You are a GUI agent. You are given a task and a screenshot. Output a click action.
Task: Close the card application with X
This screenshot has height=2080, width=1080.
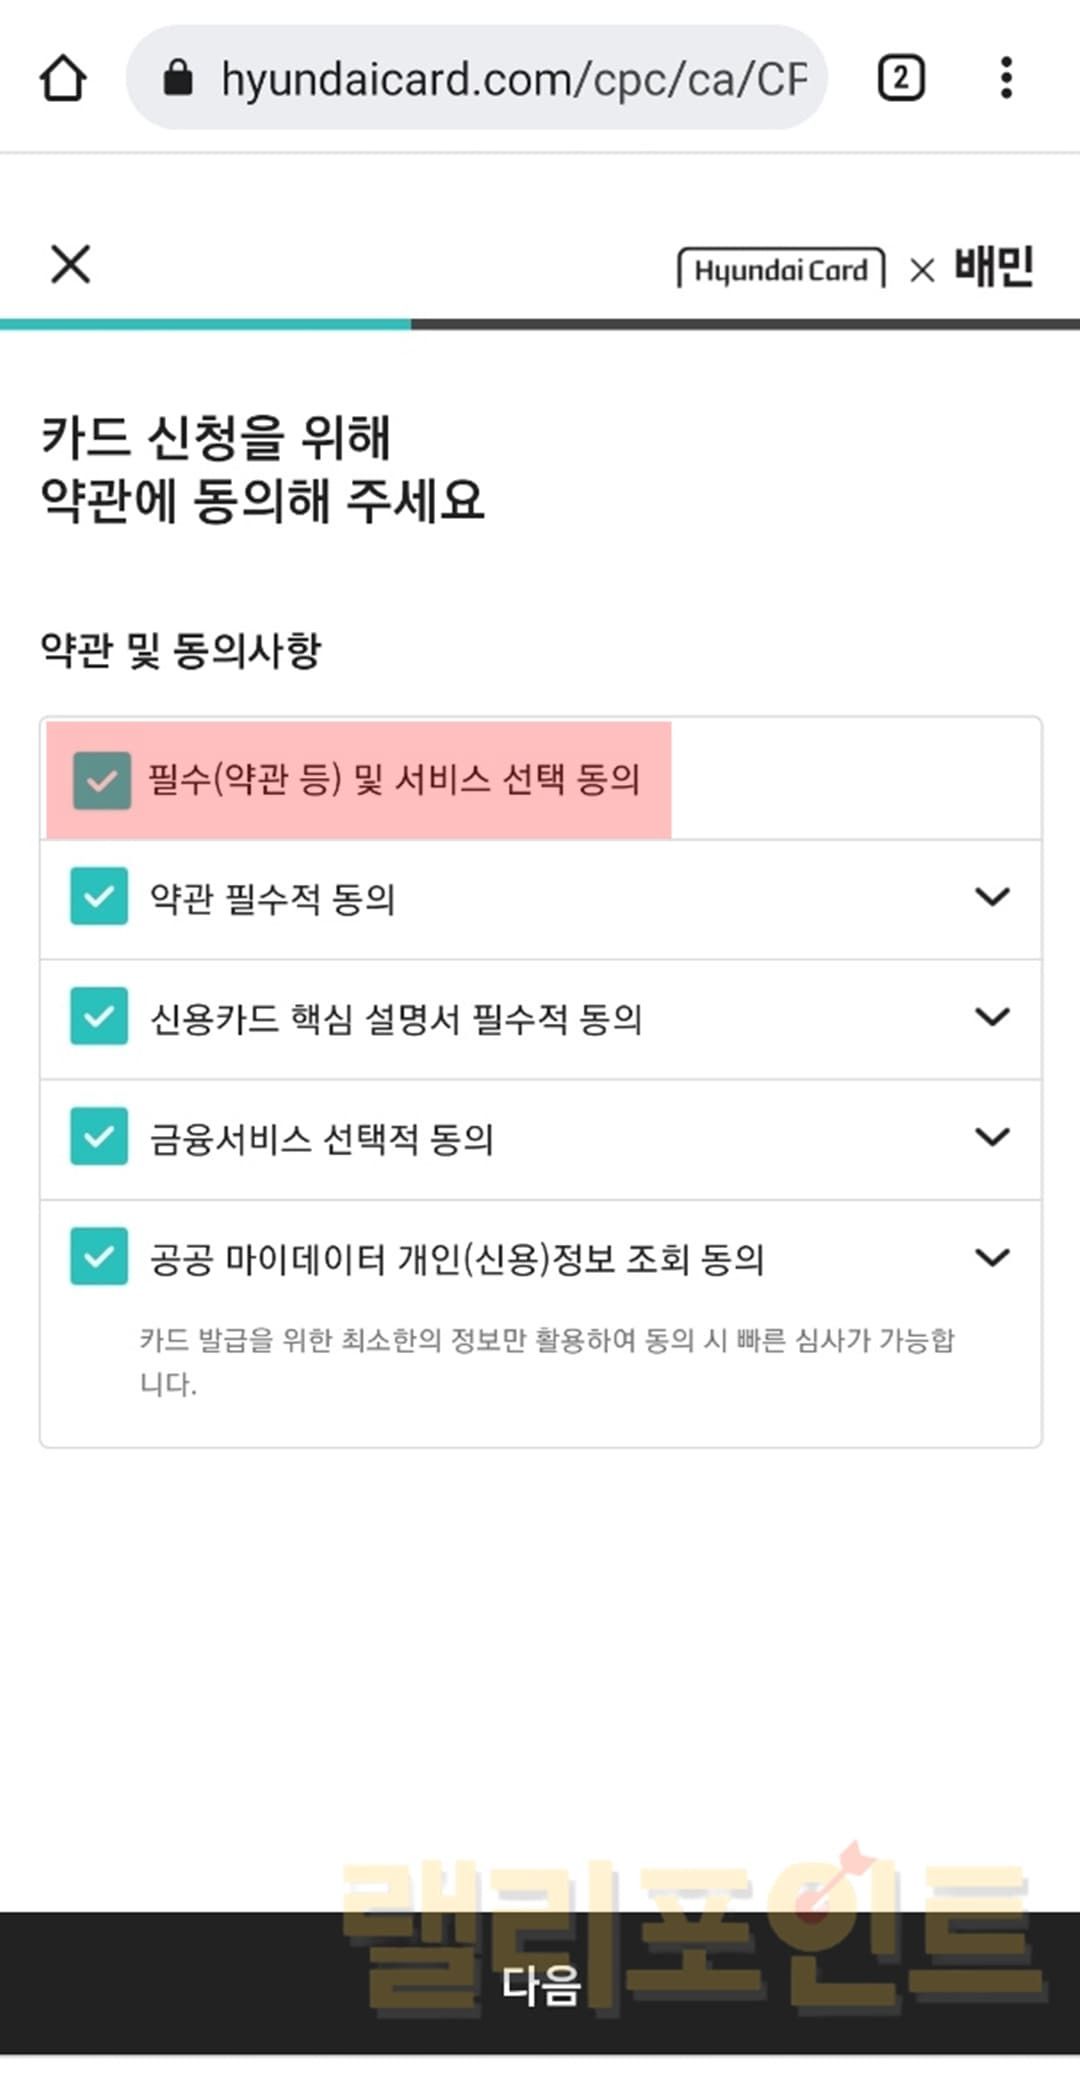coord(70,265)
